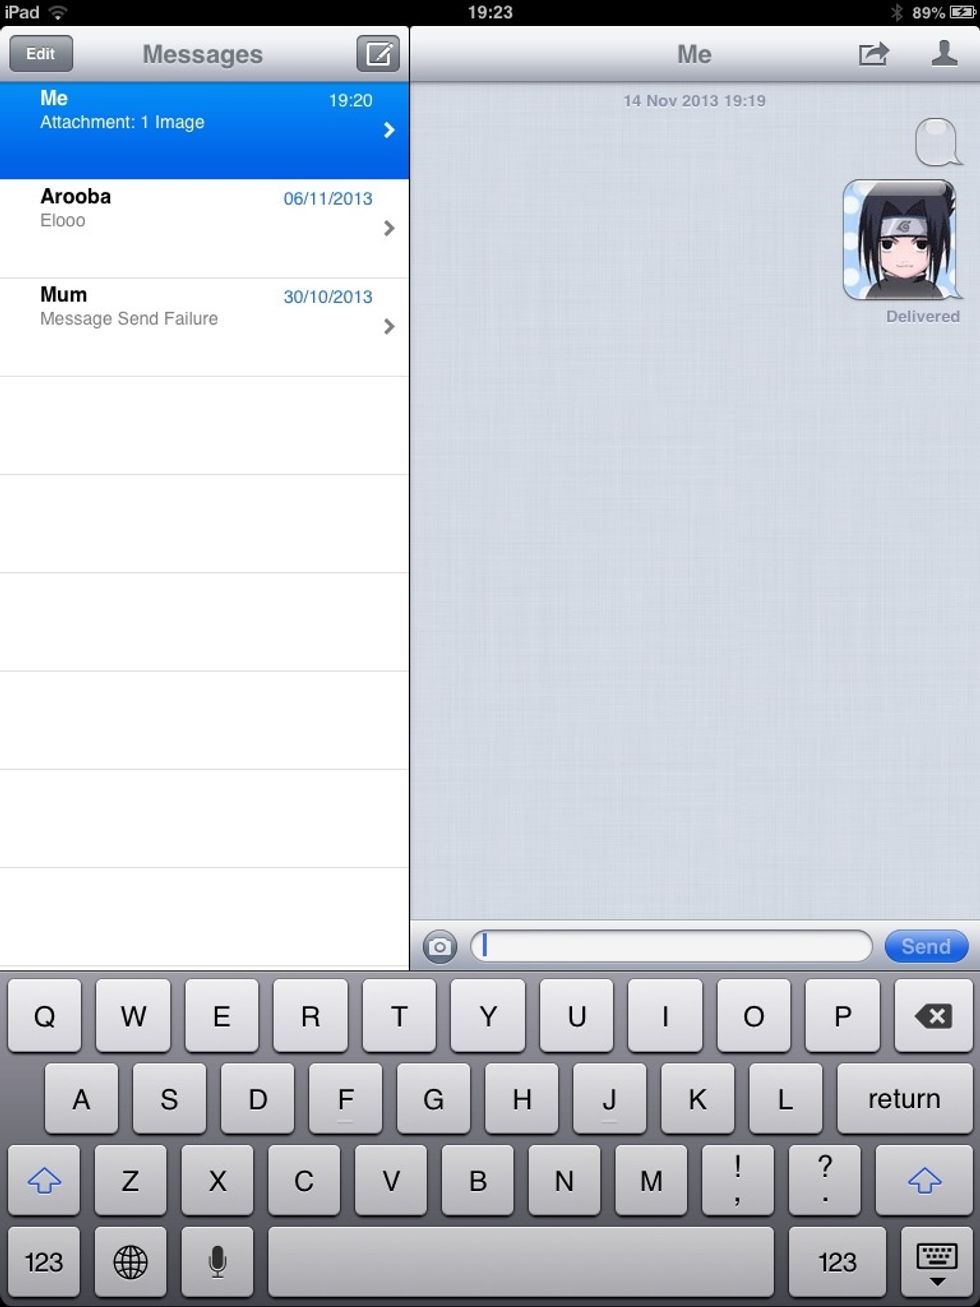Tap the U key
The height and width of the screenshot is (1307, 980).
(x=576, y=1016)
